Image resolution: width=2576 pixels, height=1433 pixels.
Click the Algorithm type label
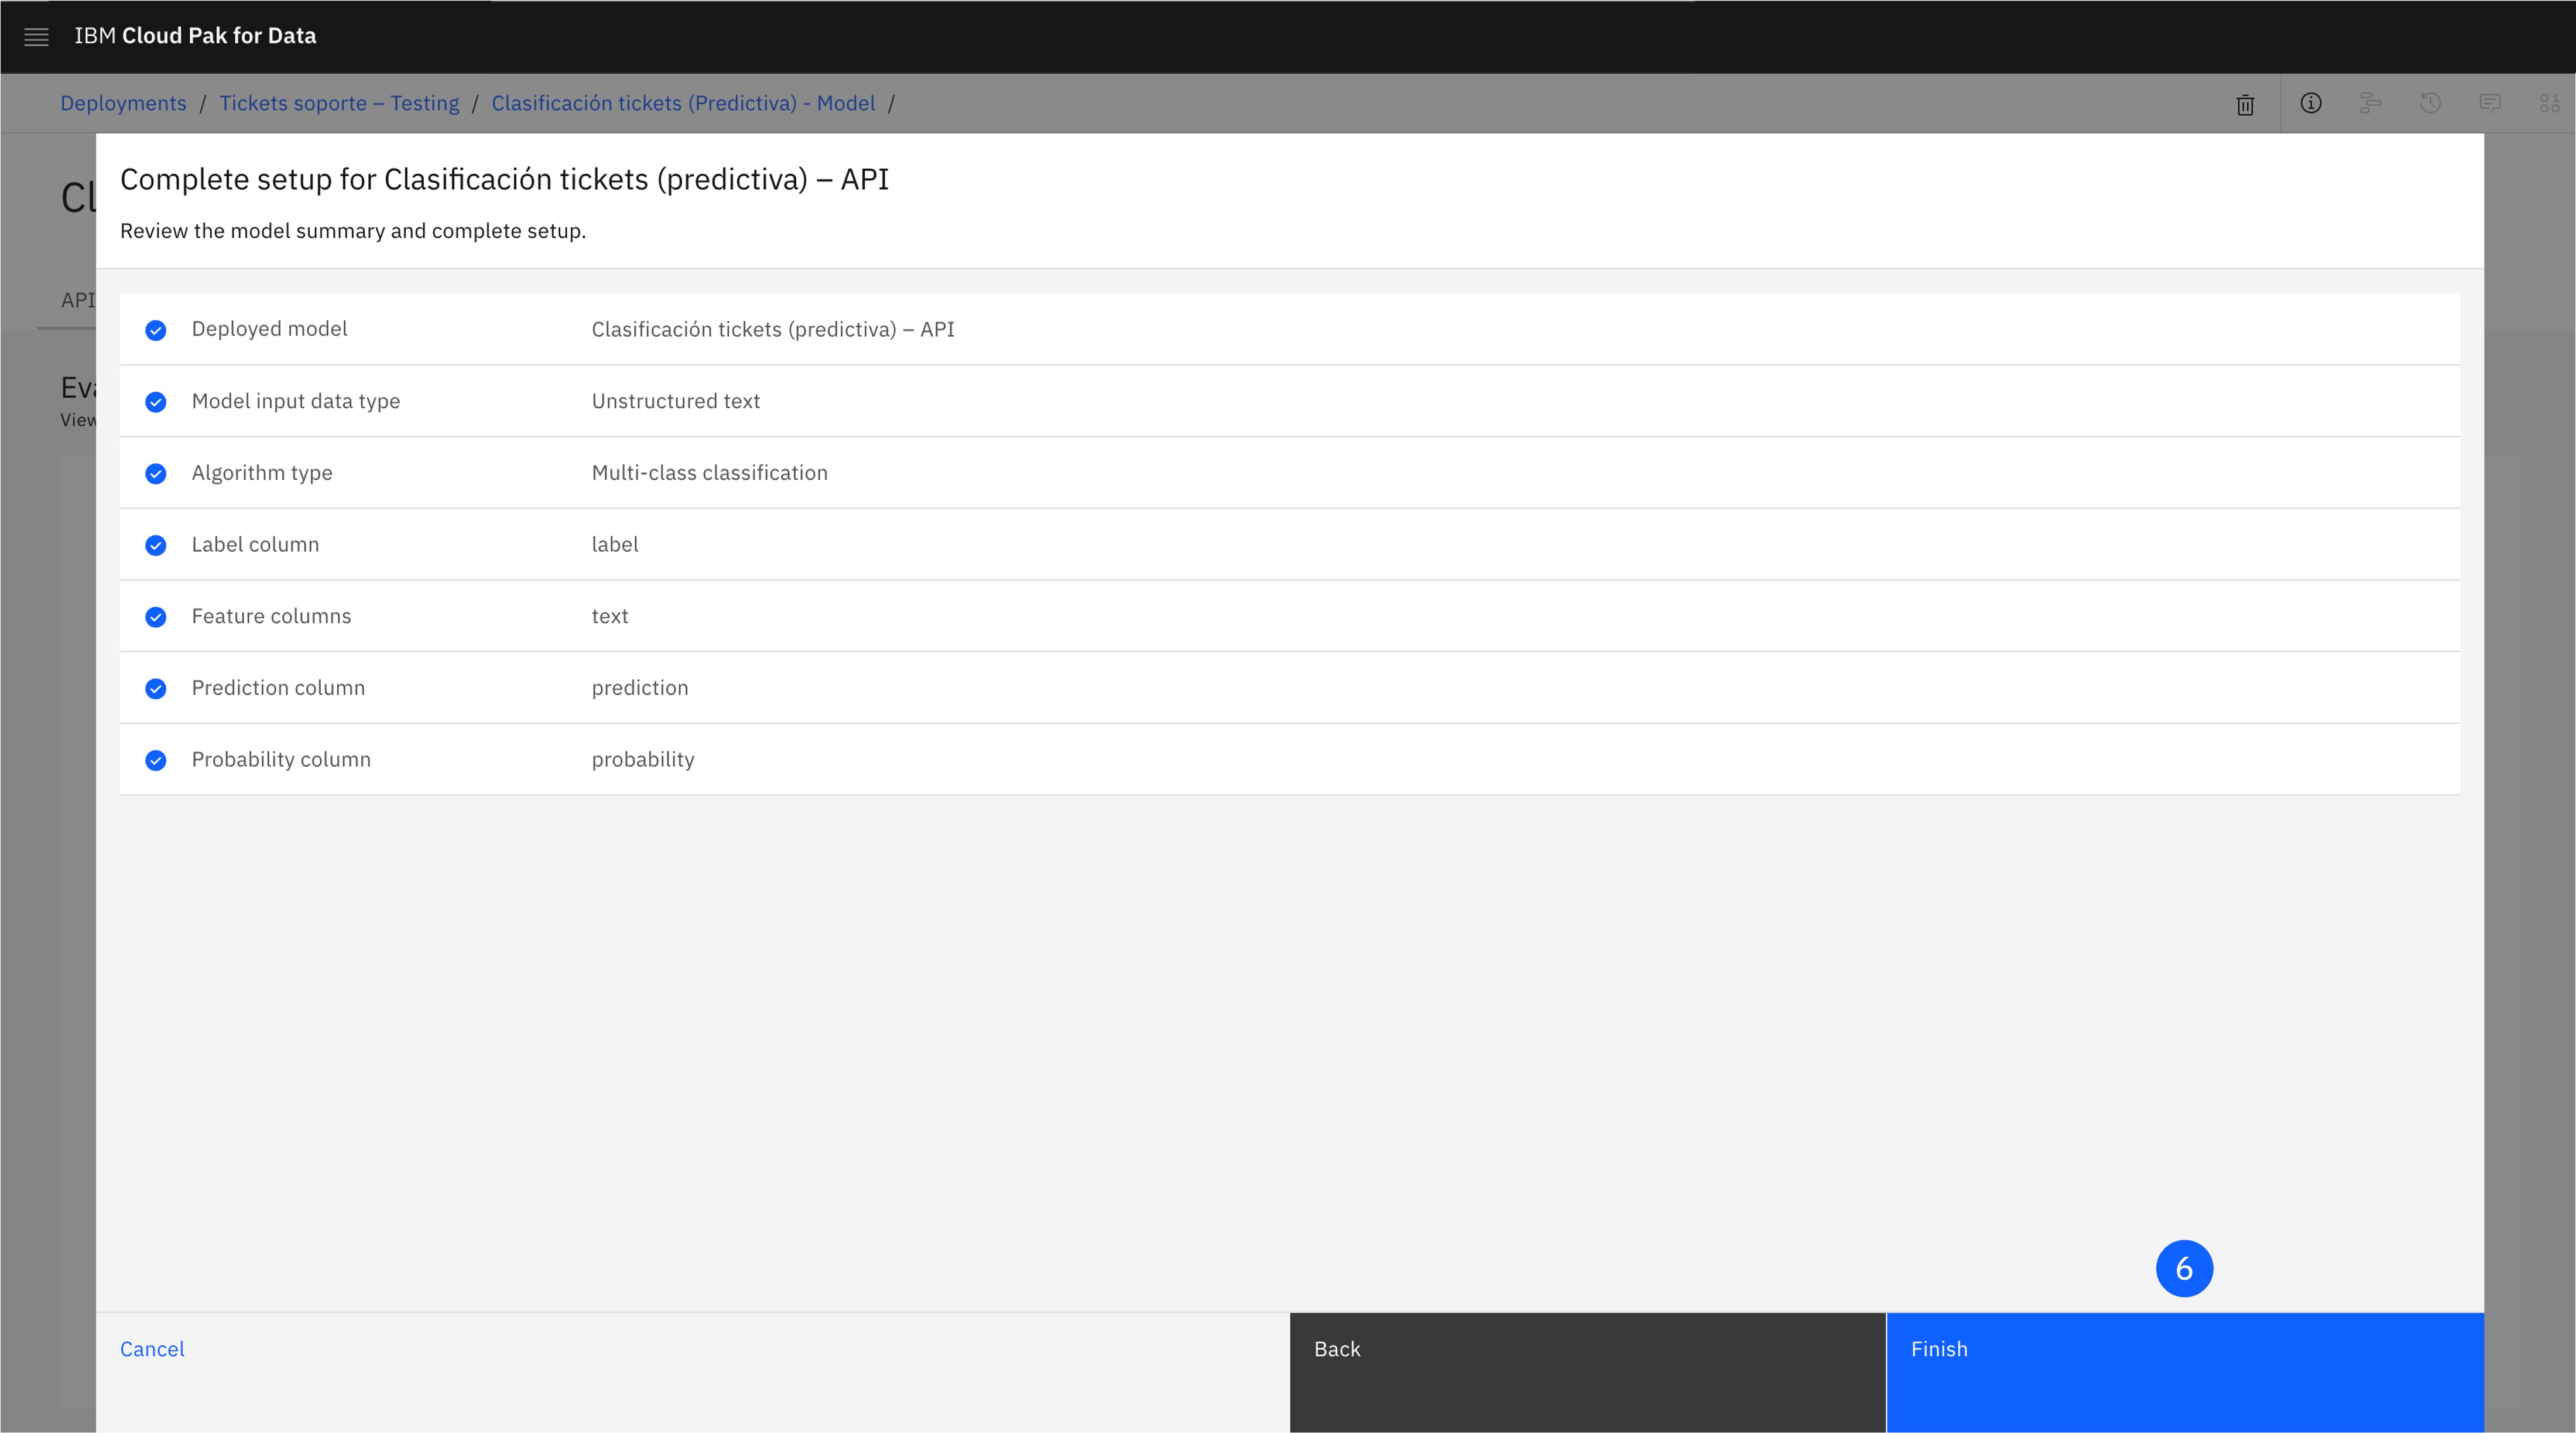[262, 473]
